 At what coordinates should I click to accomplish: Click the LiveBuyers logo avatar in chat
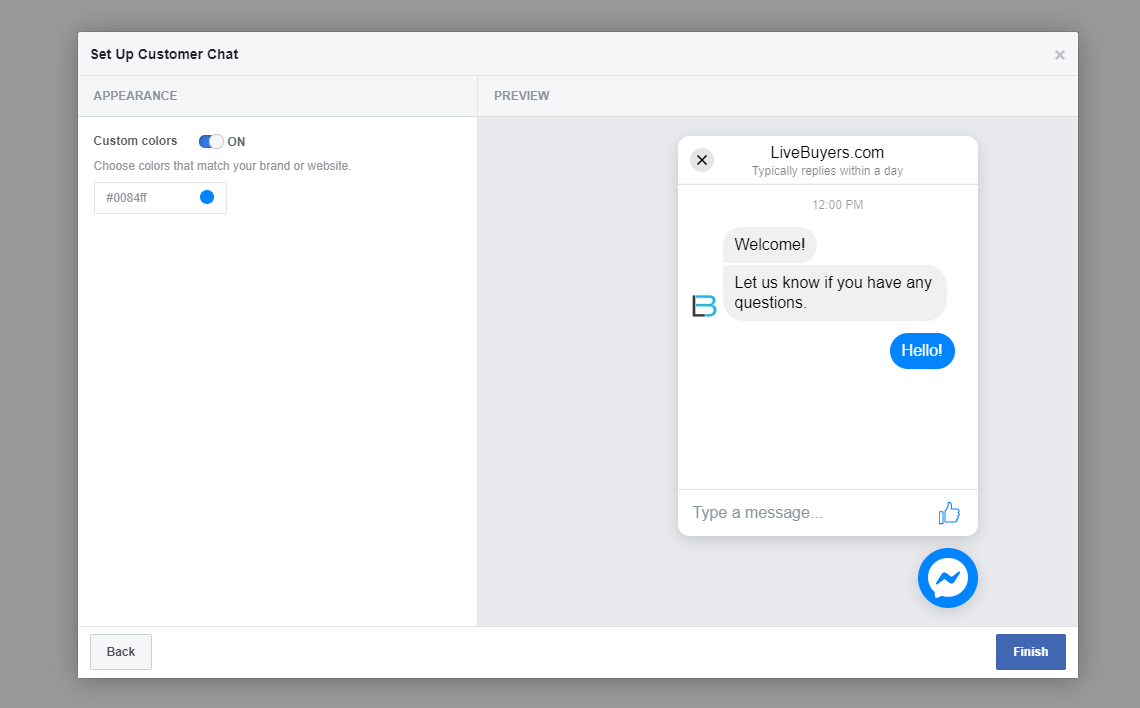(x=704, y=306)
